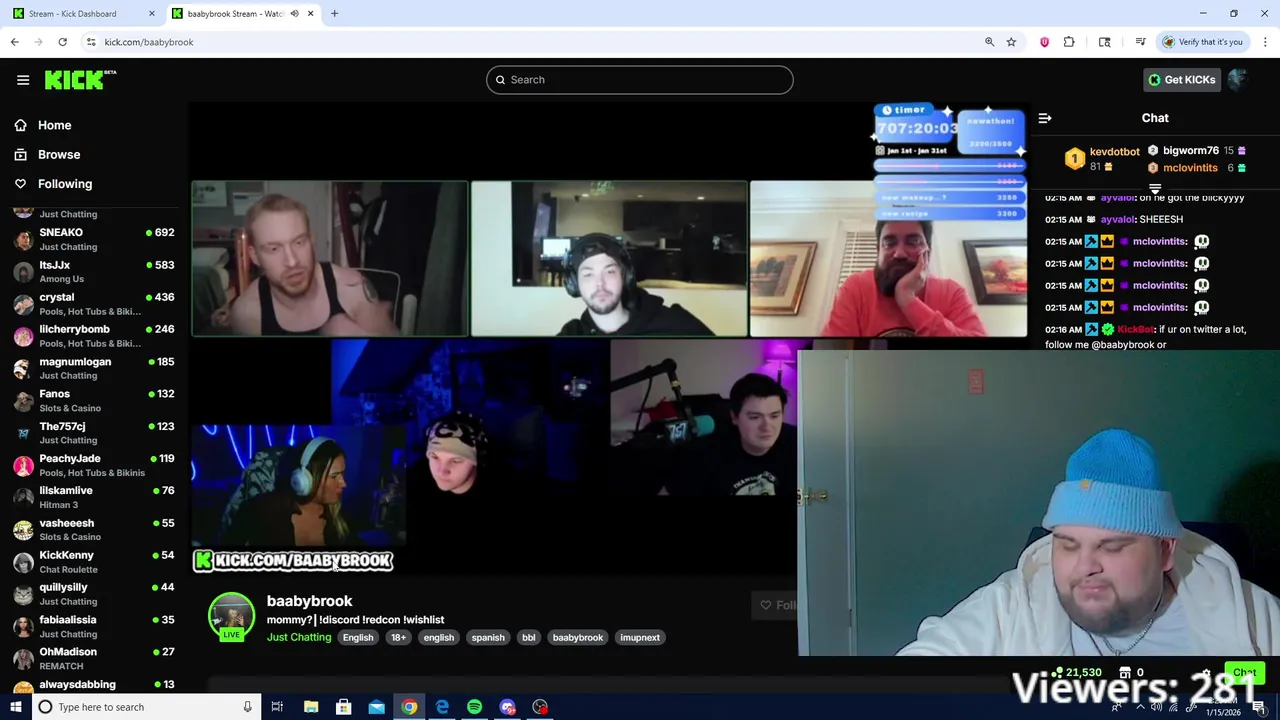The height and width of the screenshot is (720, 1280).
Task: Open SNEAKO channel in sidebar
Action: coord(94,239)
